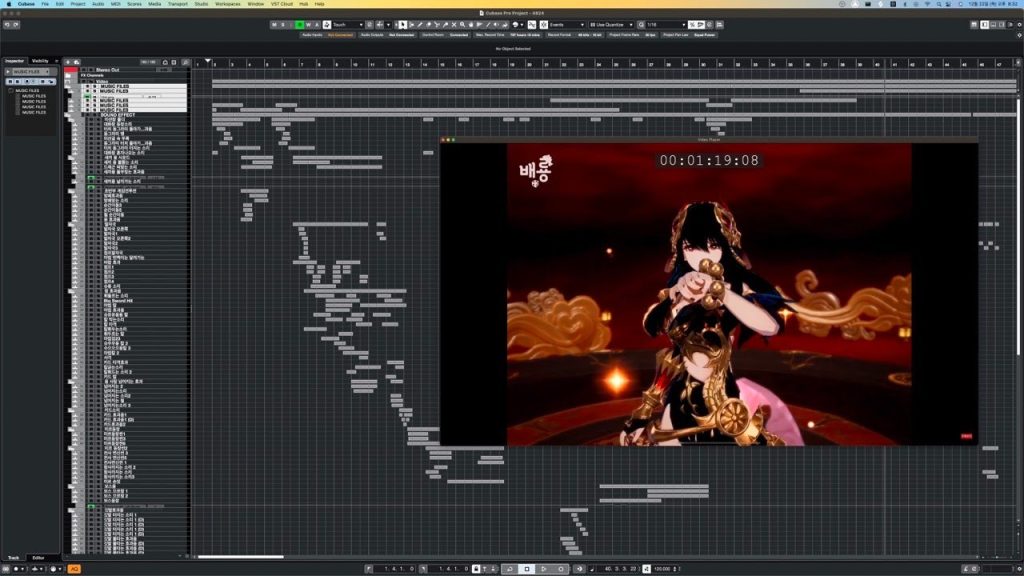The height and width of the screenshot is (576, 1024).
Task: Toggle the tempo track sync button
Action: [x=646, y=569]
